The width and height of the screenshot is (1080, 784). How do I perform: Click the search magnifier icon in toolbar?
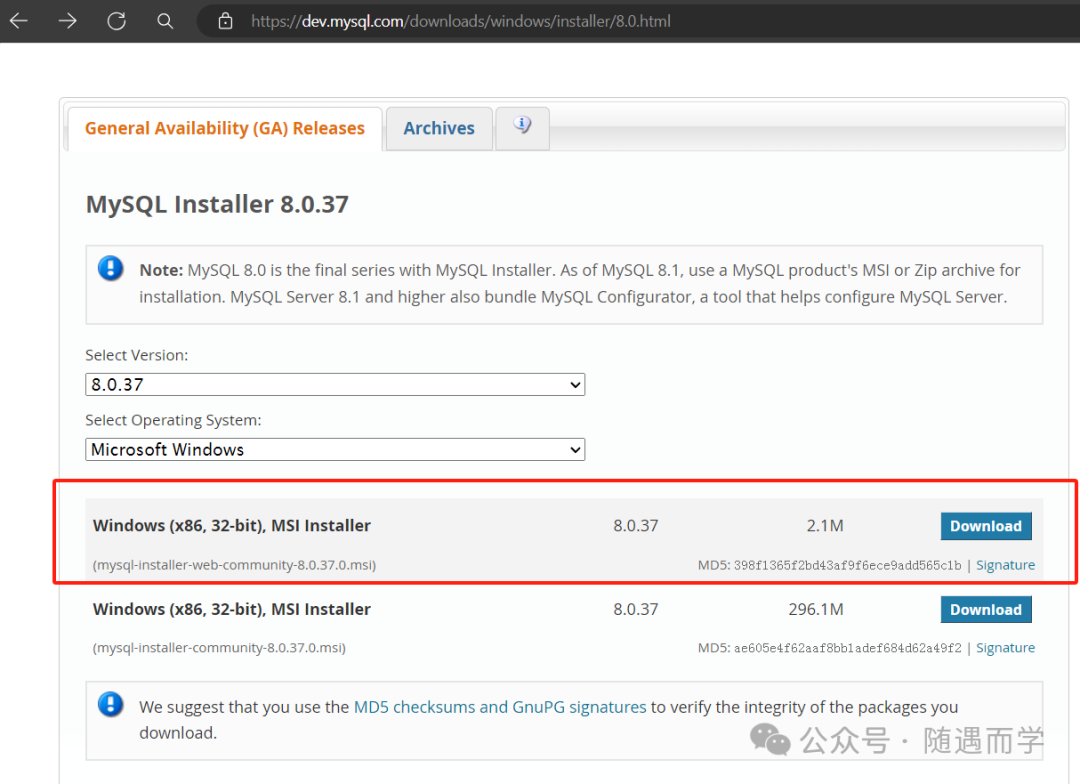(165, 21)
